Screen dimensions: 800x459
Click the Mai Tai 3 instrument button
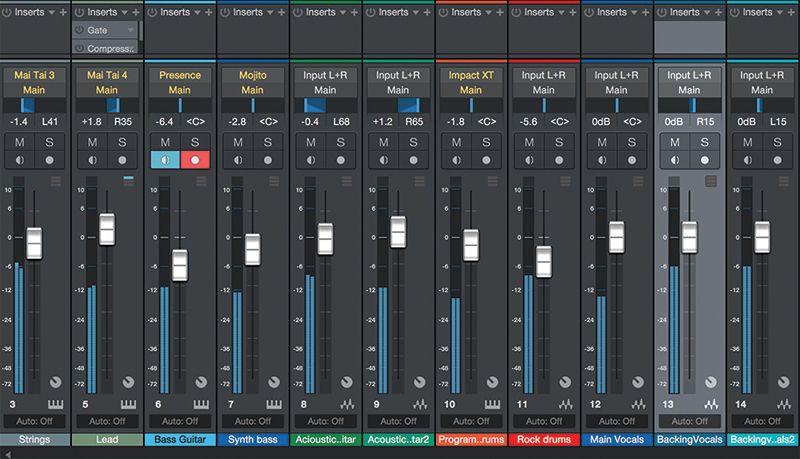[x=36, y=75]
